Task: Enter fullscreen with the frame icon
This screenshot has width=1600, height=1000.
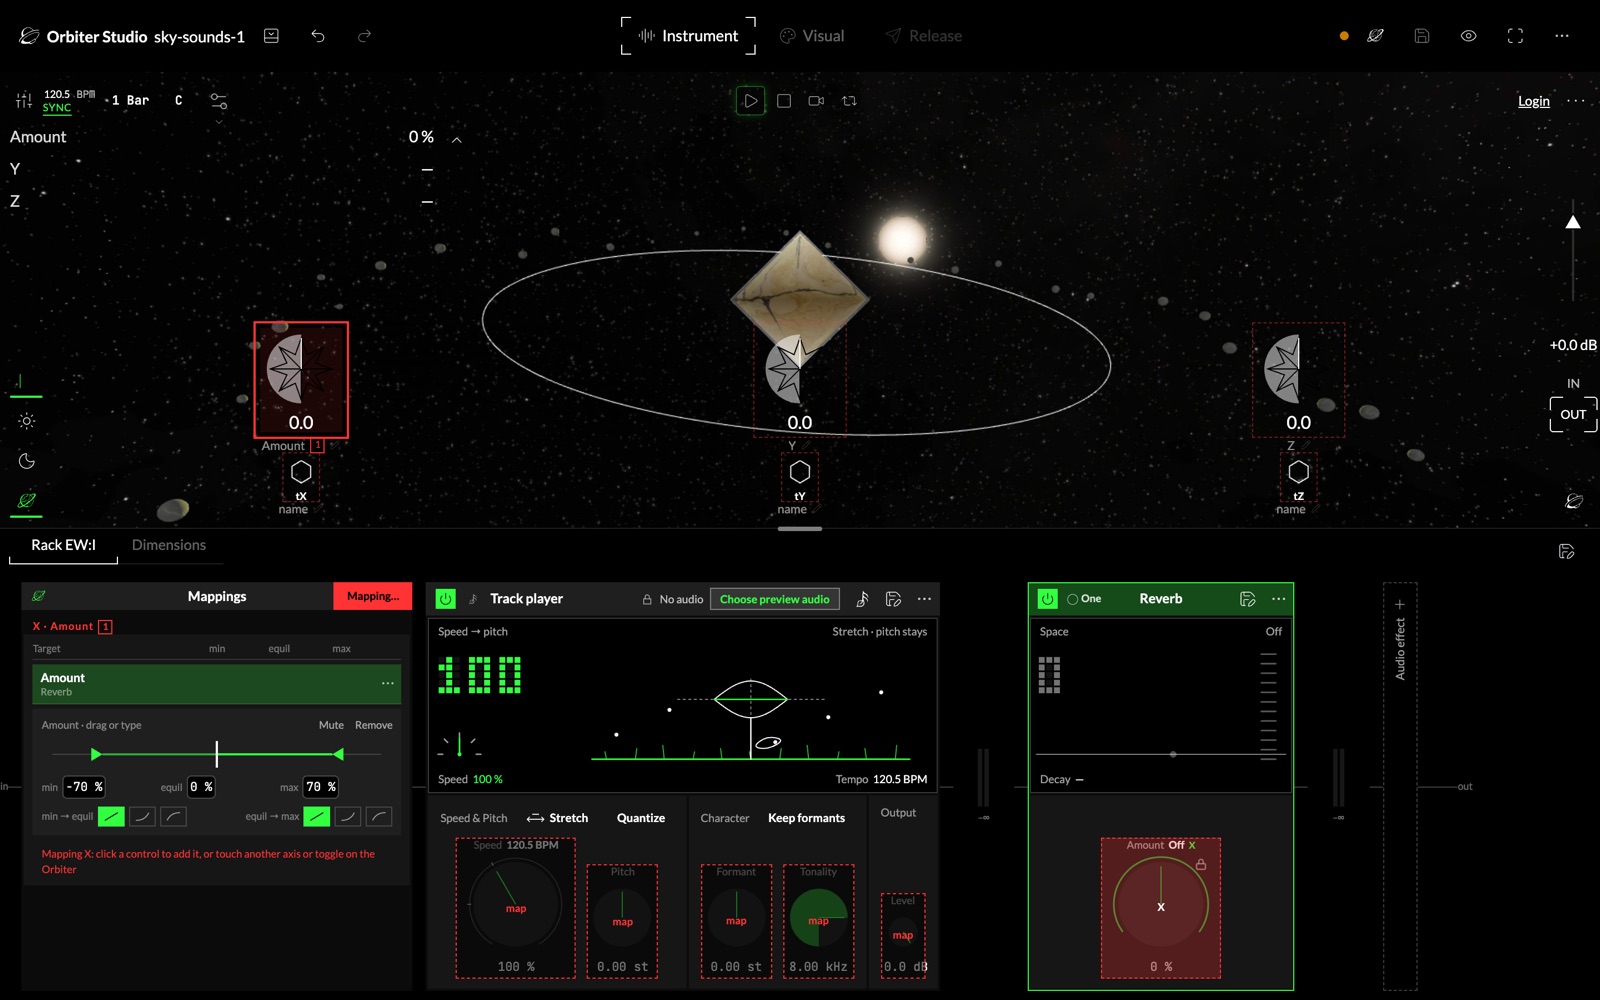Action: (x=1515, y=36)
